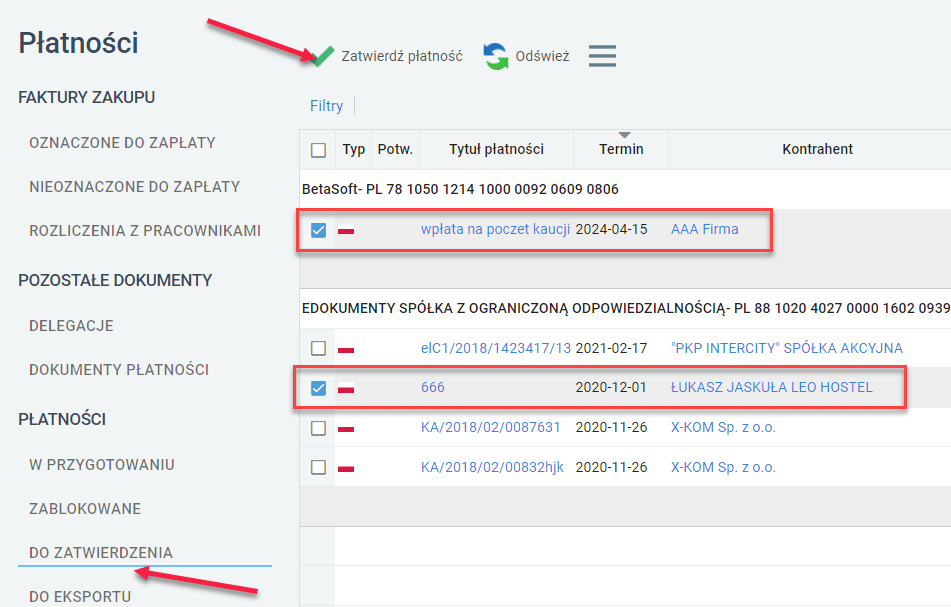Click Zatwierdź płatność button label

pos(402,56)
